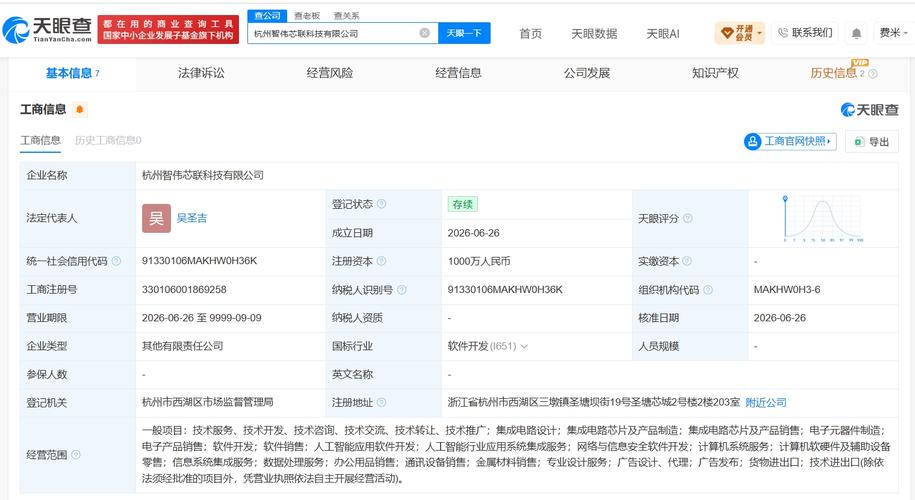The image size is (915, 500).
Task: Click registration number 330106001869258
Action: 184,289
